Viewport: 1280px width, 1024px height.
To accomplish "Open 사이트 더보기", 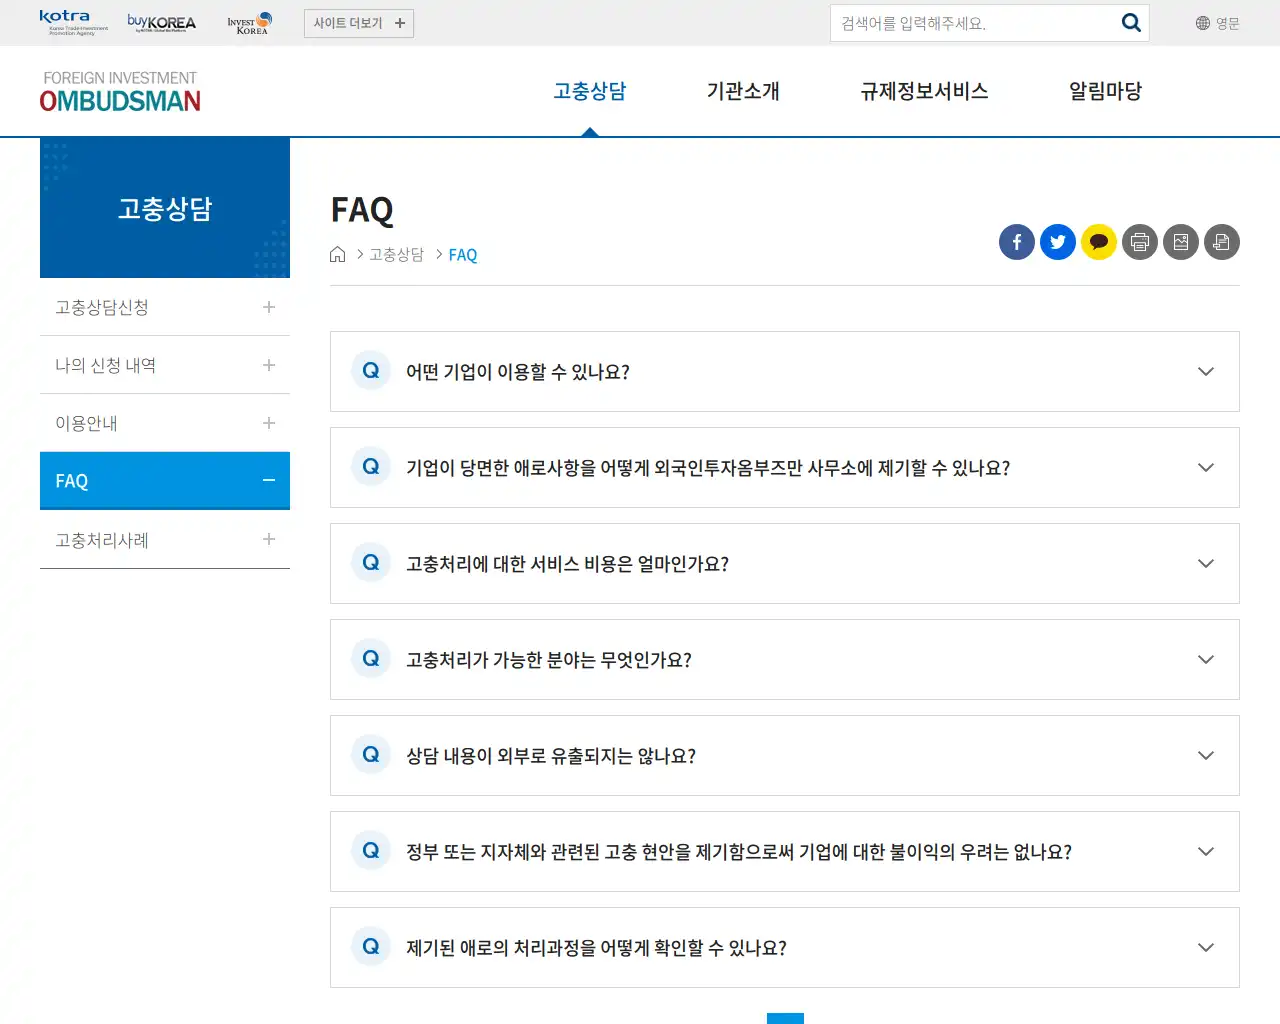I will [x=358, y=22].
